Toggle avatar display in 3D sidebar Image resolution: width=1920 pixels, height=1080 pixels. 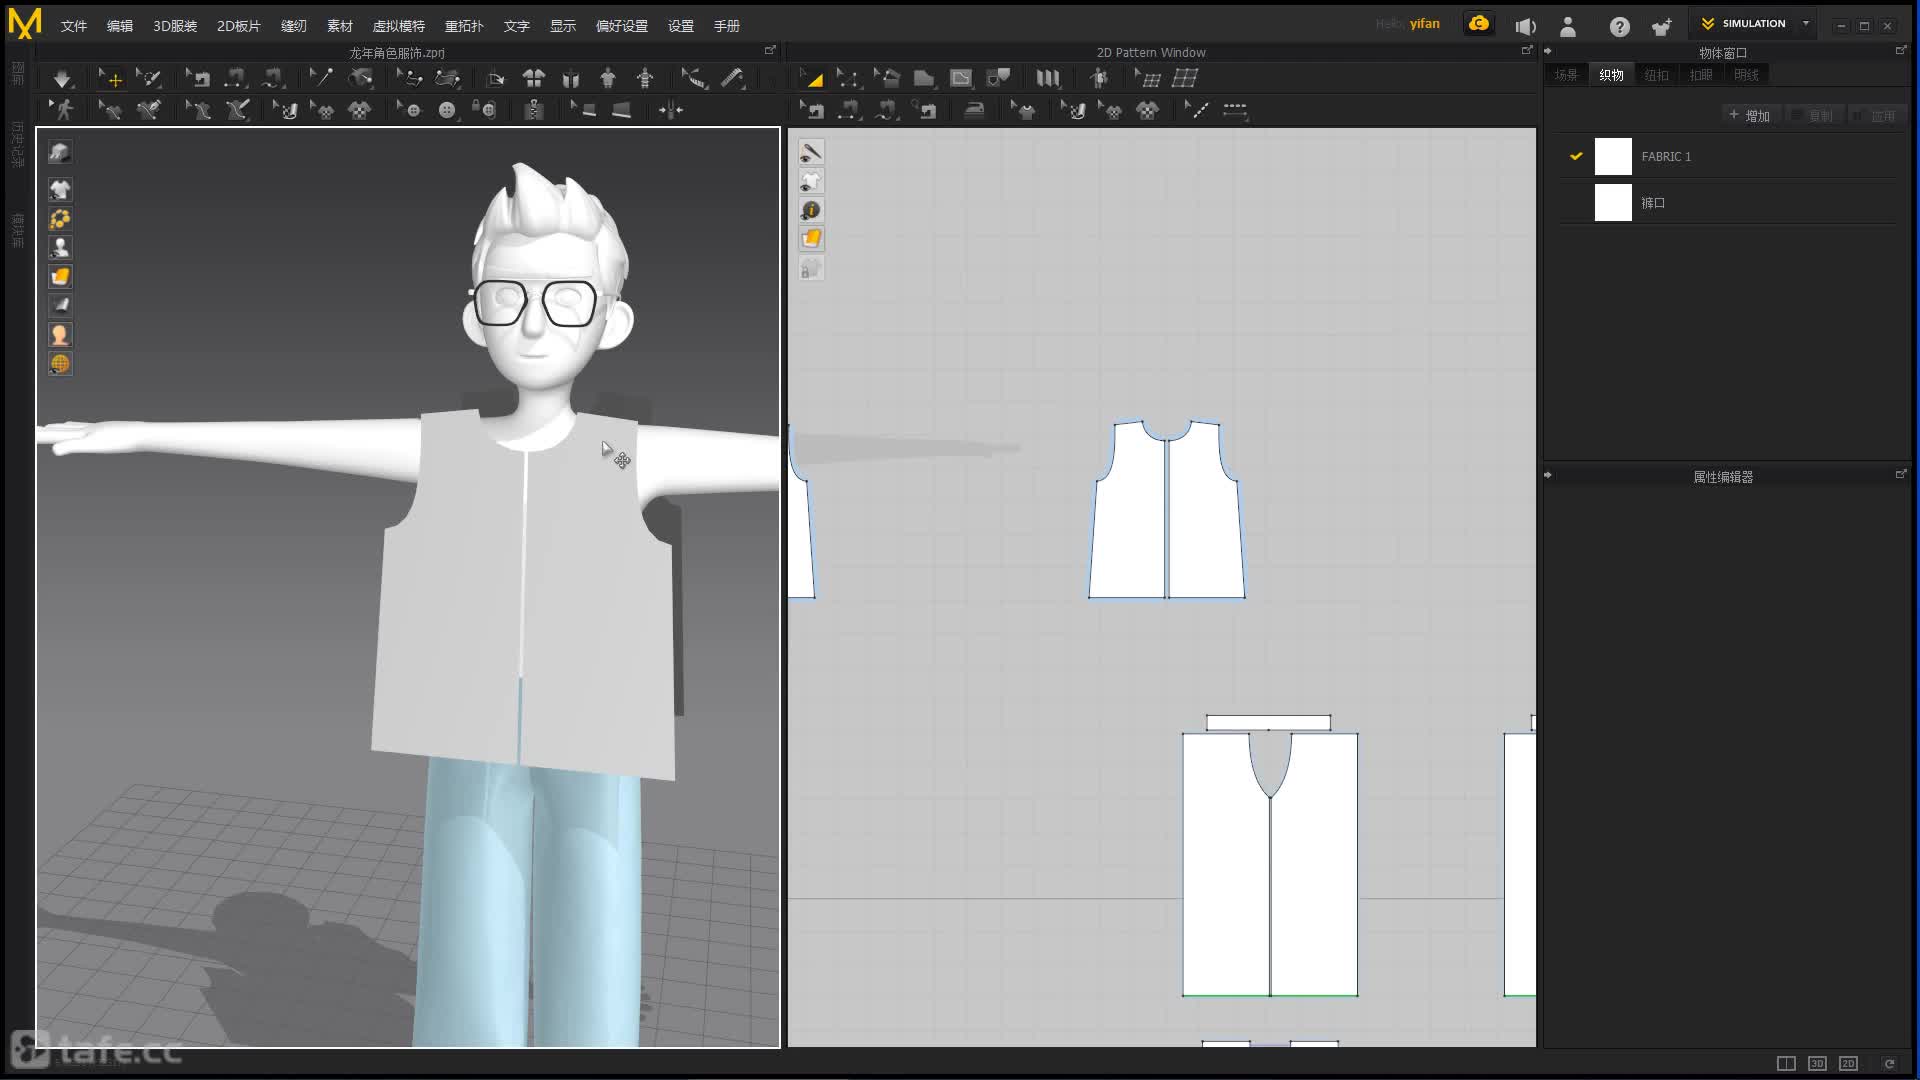(60, 247)
